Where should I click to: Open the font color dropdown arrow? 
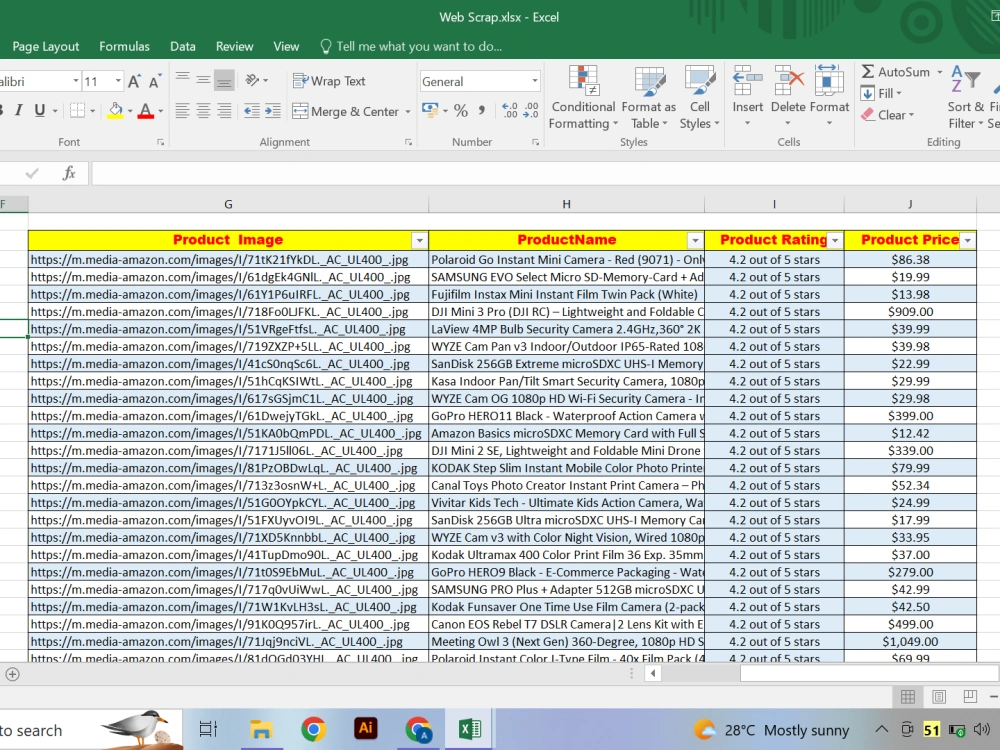[160, 111]
